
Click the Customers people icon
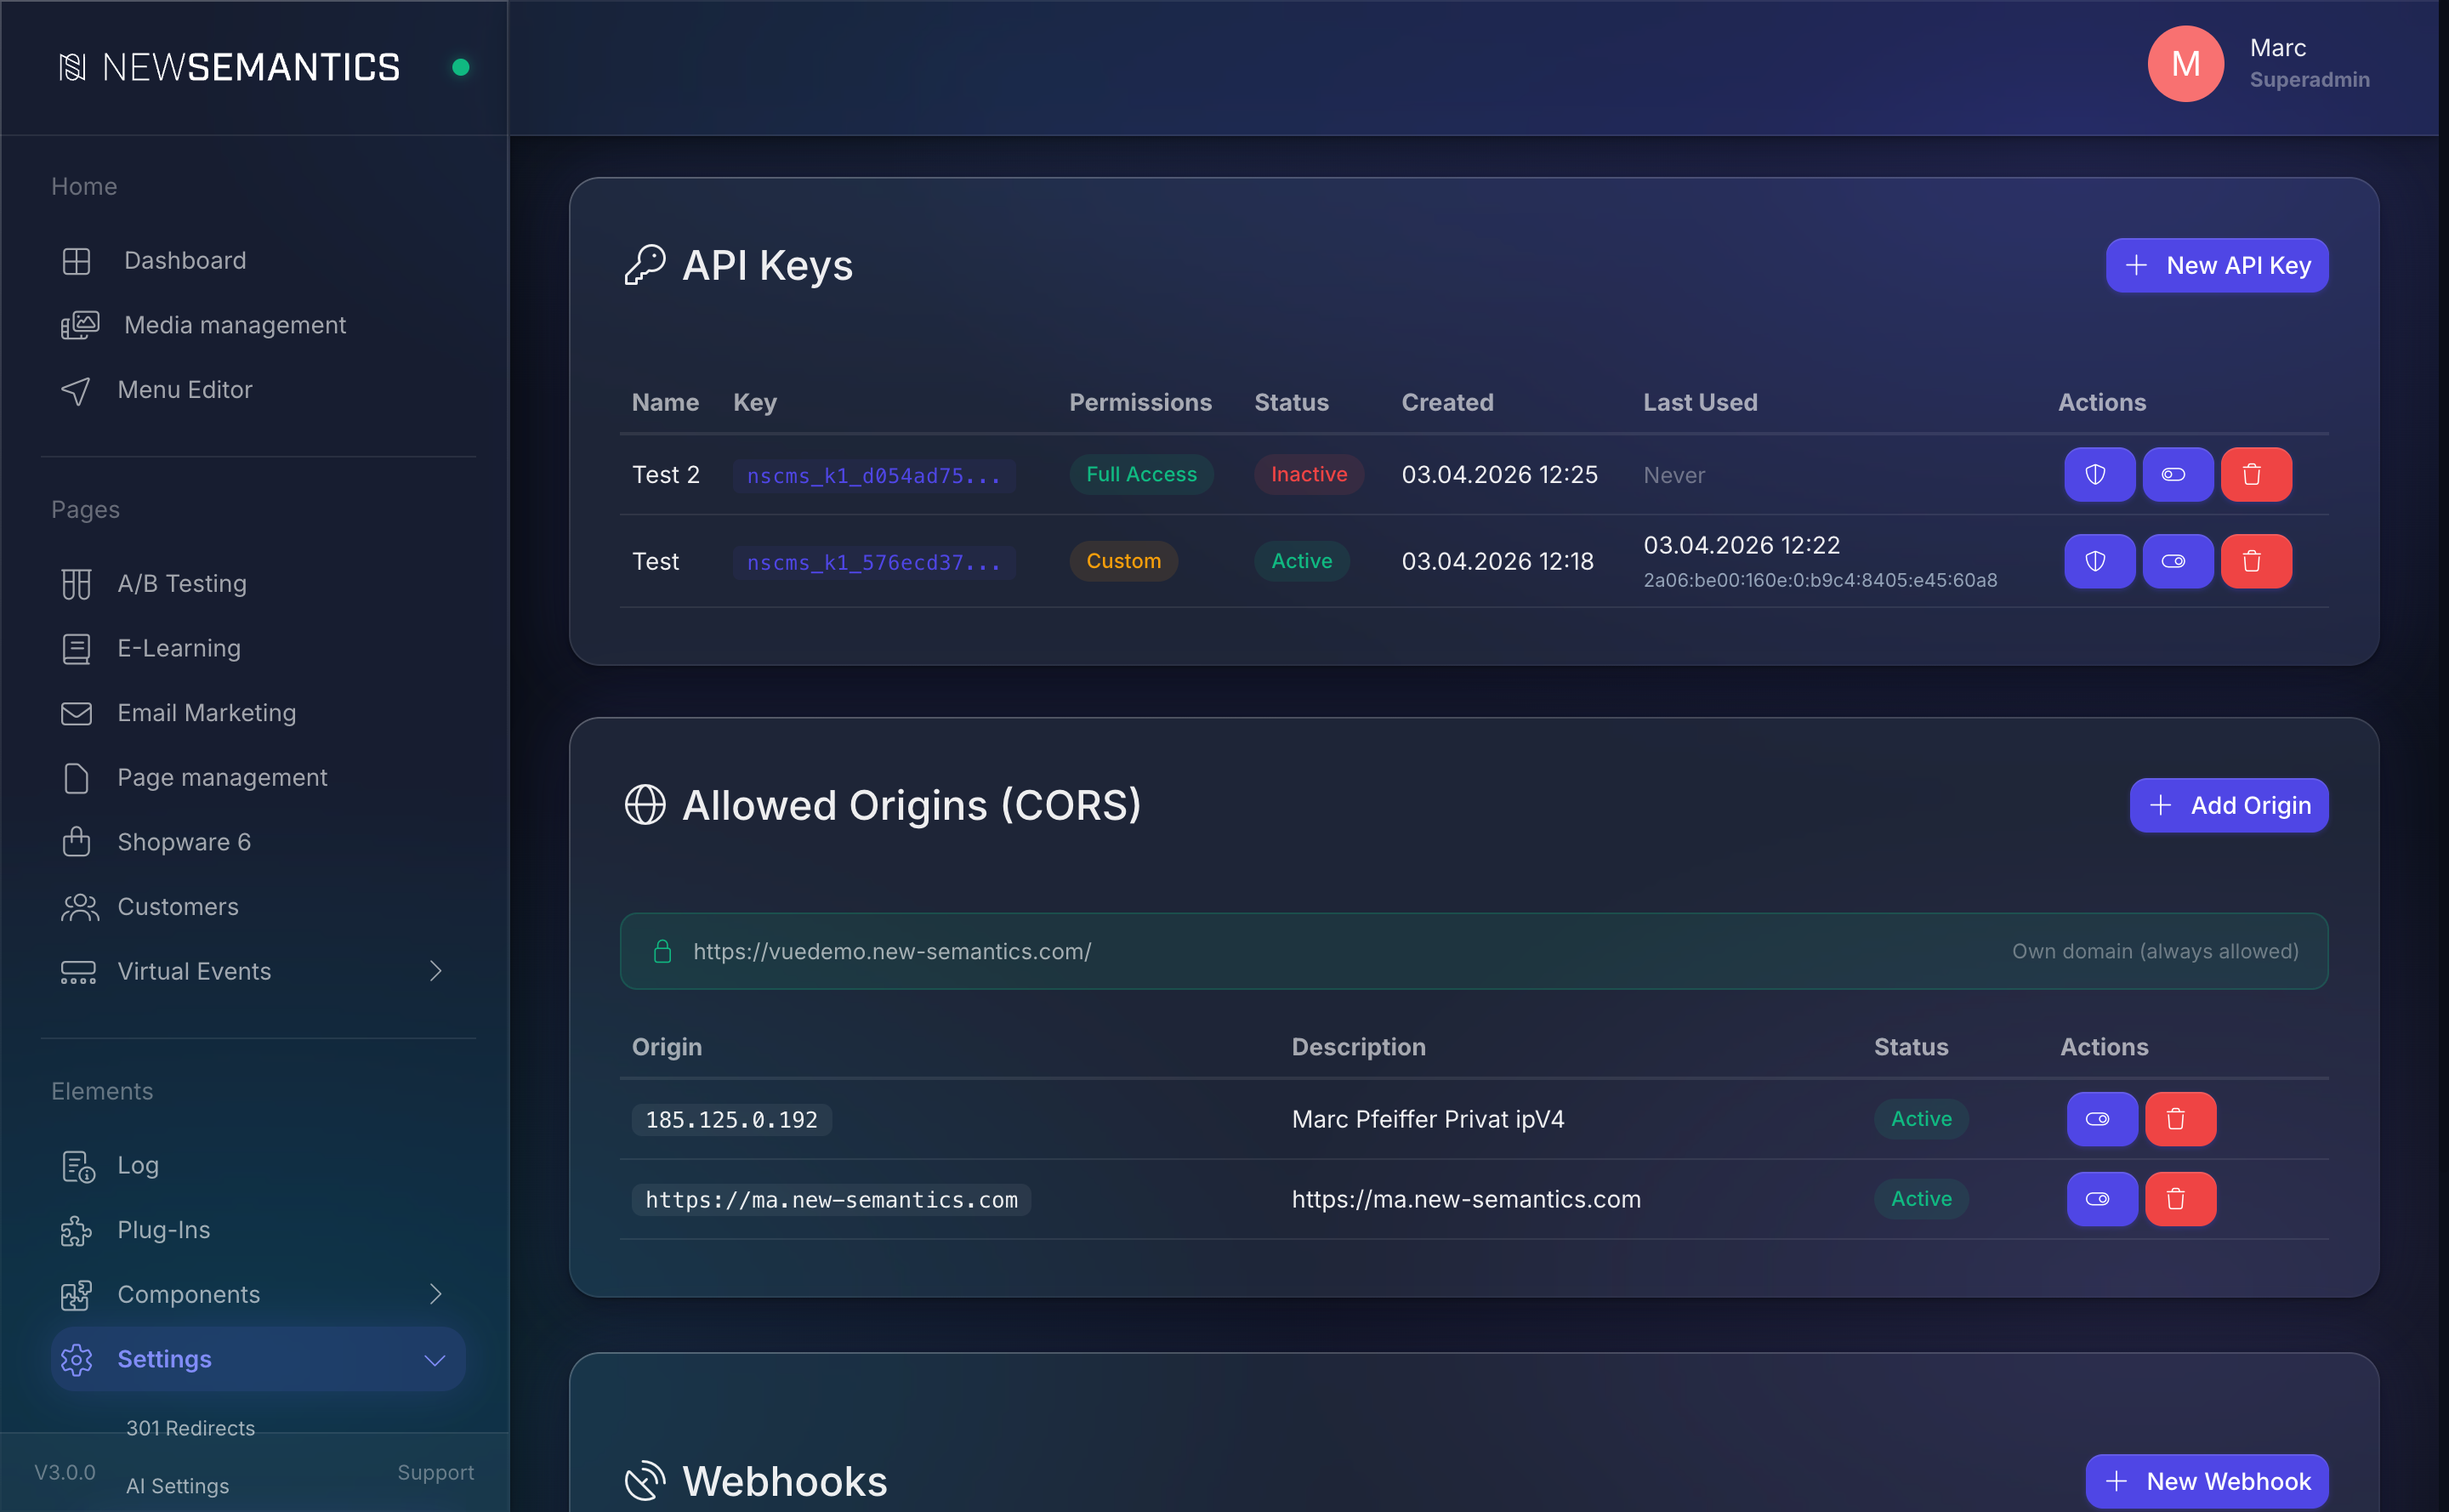tap(79, 907)
